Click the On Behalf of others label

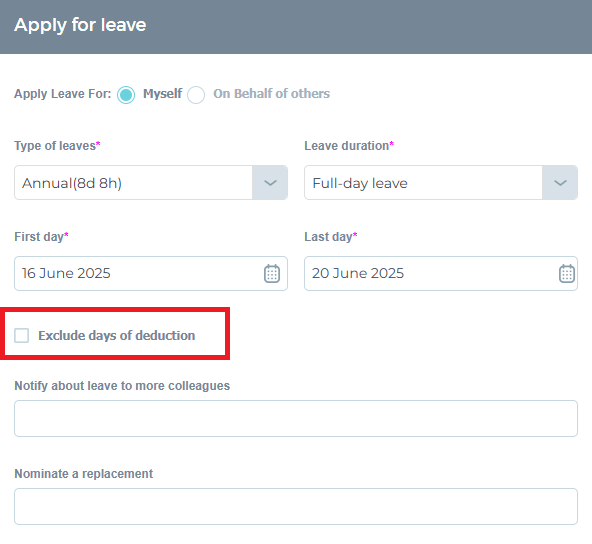271,94
